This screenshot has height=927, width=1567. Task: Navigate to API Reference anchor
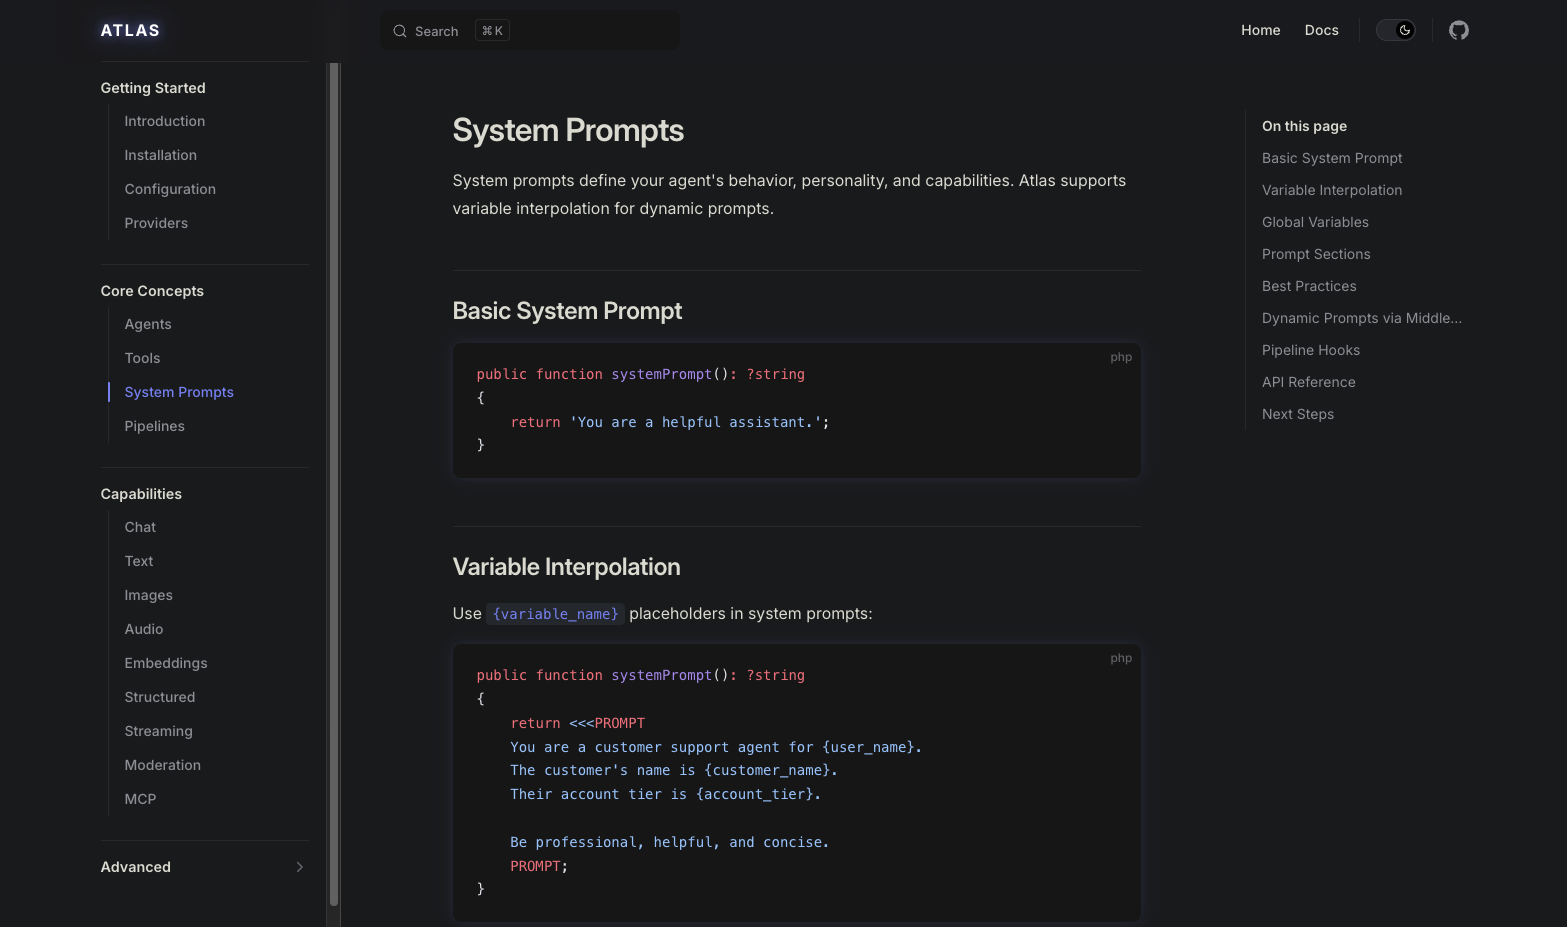pos(1308,382)
